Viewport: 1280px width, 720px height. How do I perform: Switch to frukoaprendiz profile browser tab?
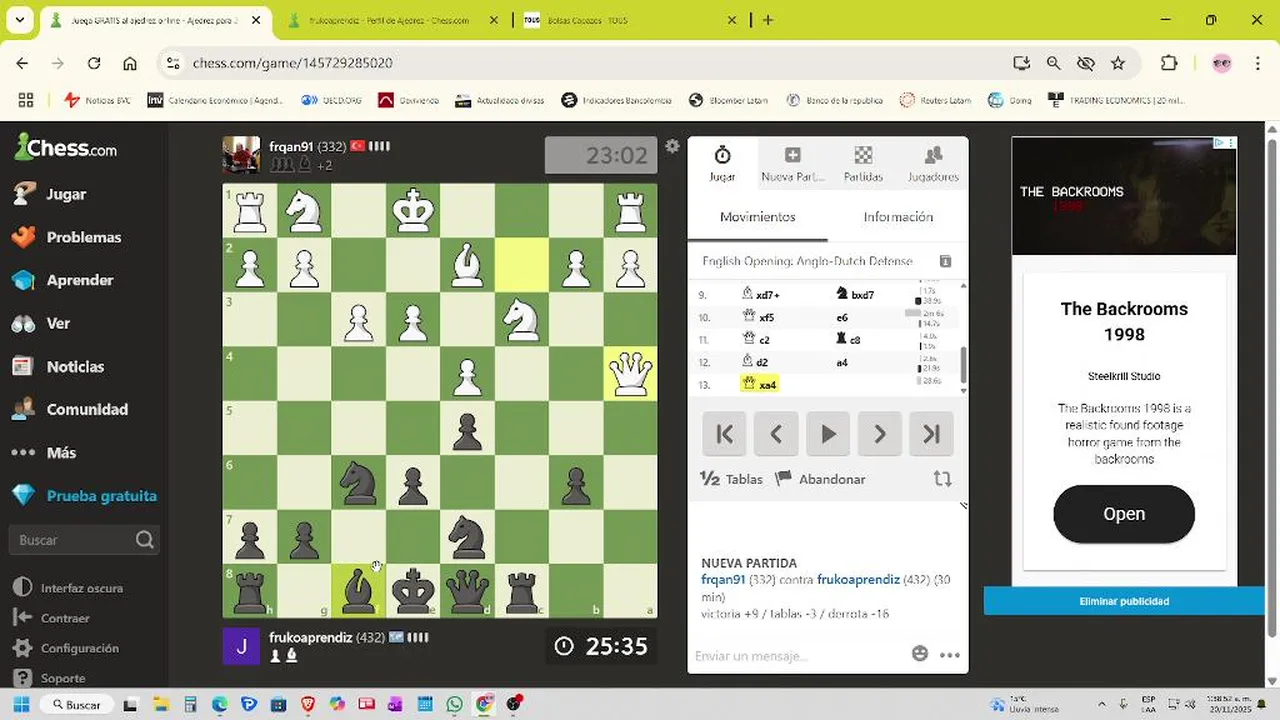point(390,20)
